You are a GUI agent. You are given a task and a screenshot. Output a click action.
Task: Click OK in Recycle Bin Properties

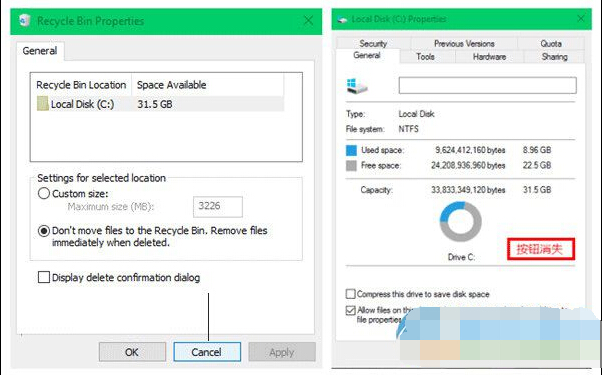132,352
